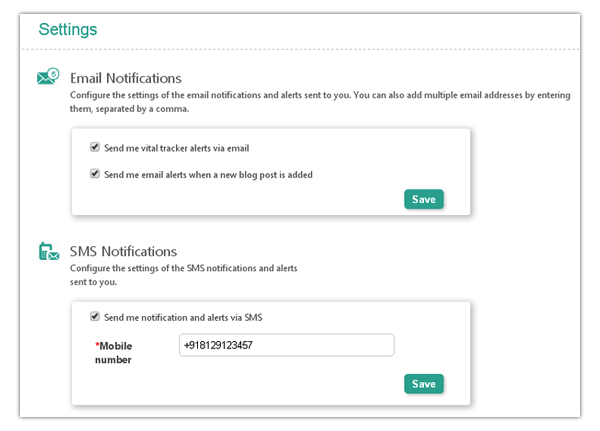
Task: Click the Email Notifications envelope icon
Action: click(x=48, y=77)
